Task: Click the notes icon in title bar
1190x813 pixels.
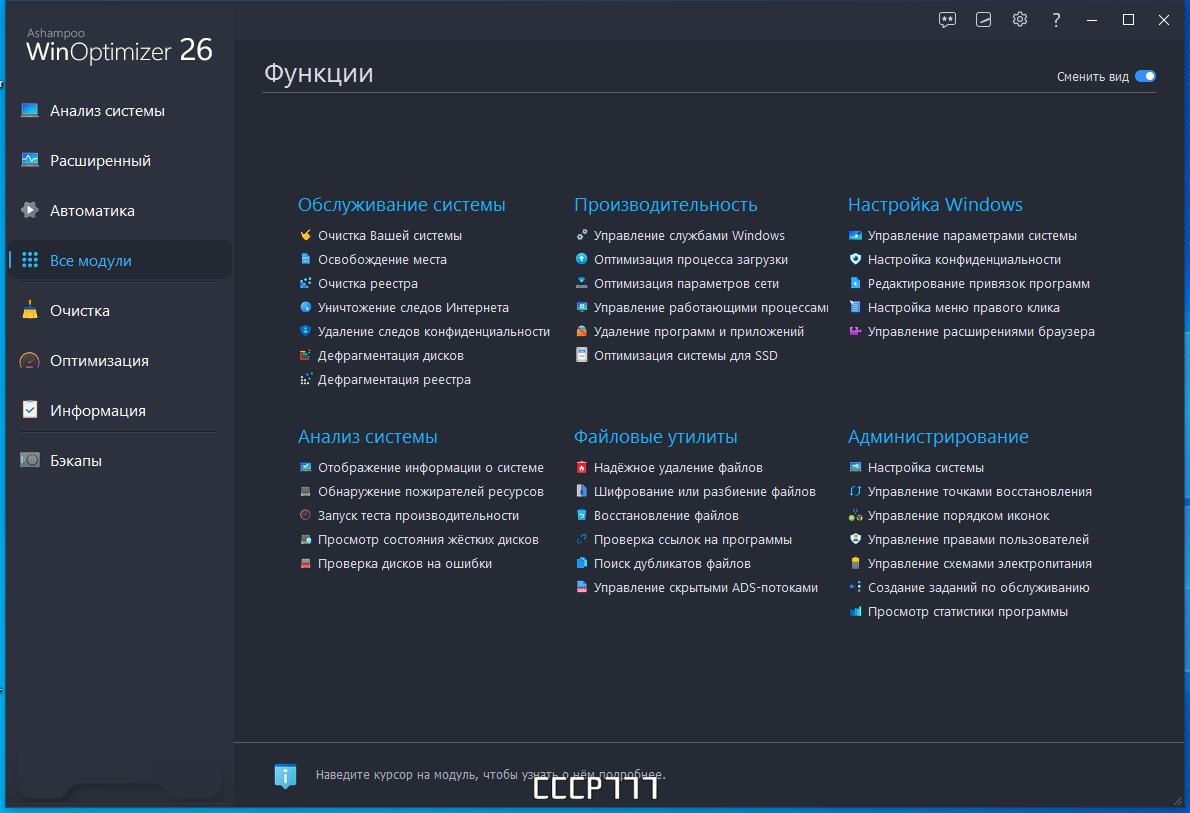Action: point(983,20)
